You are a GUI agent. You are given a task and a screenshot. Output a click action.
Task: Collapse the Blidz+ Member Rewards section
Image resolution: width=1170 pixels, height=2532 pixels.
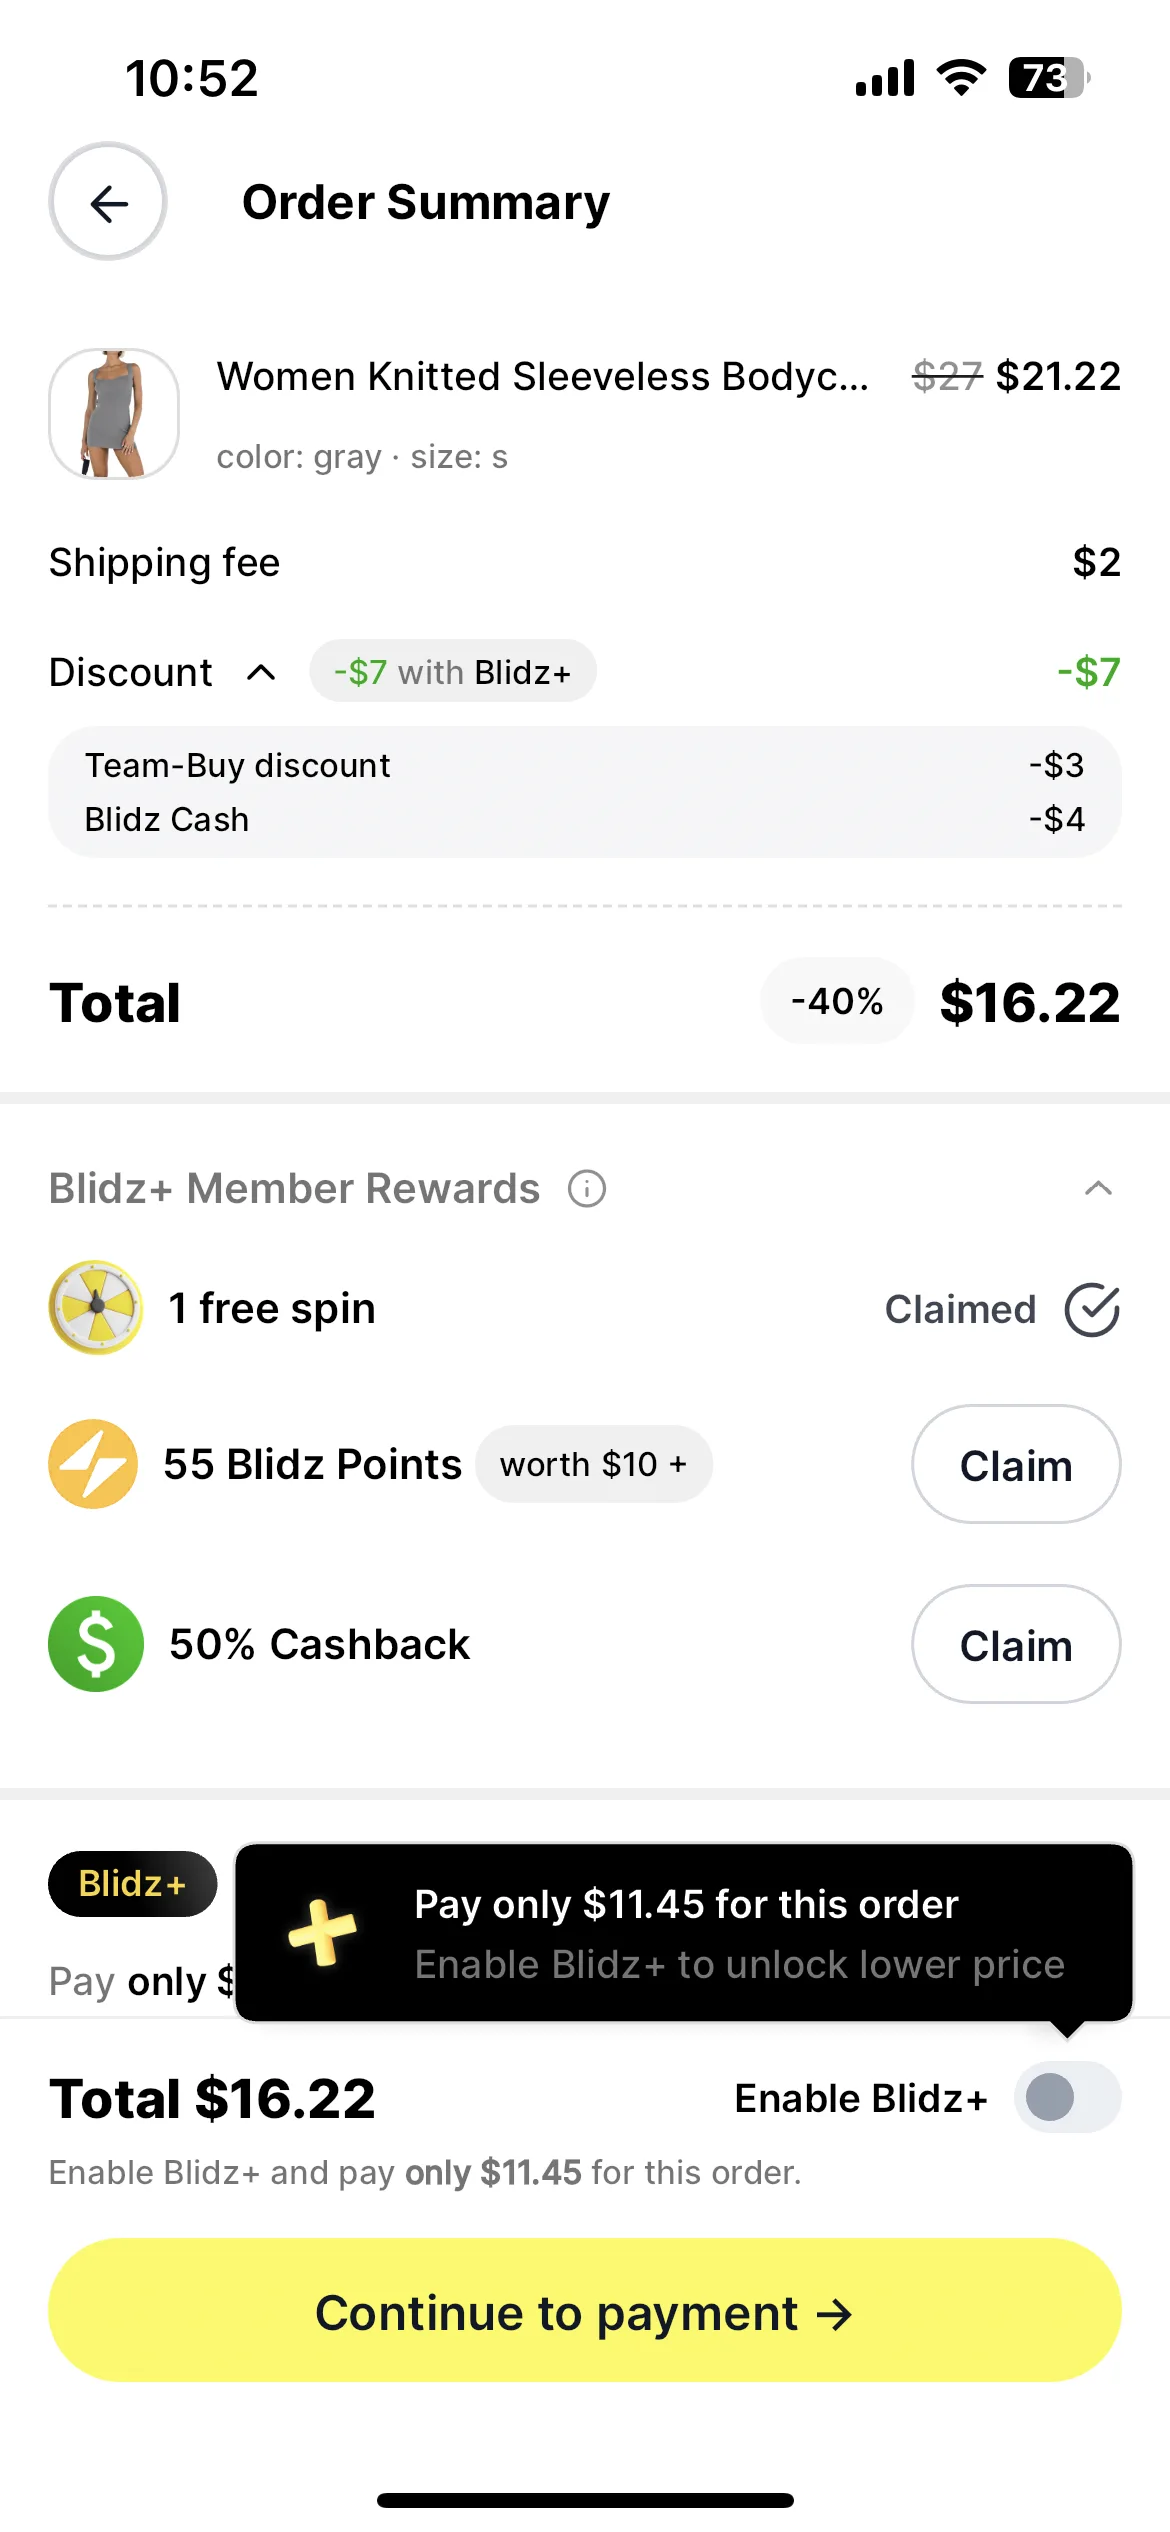pos(1098,1188)
